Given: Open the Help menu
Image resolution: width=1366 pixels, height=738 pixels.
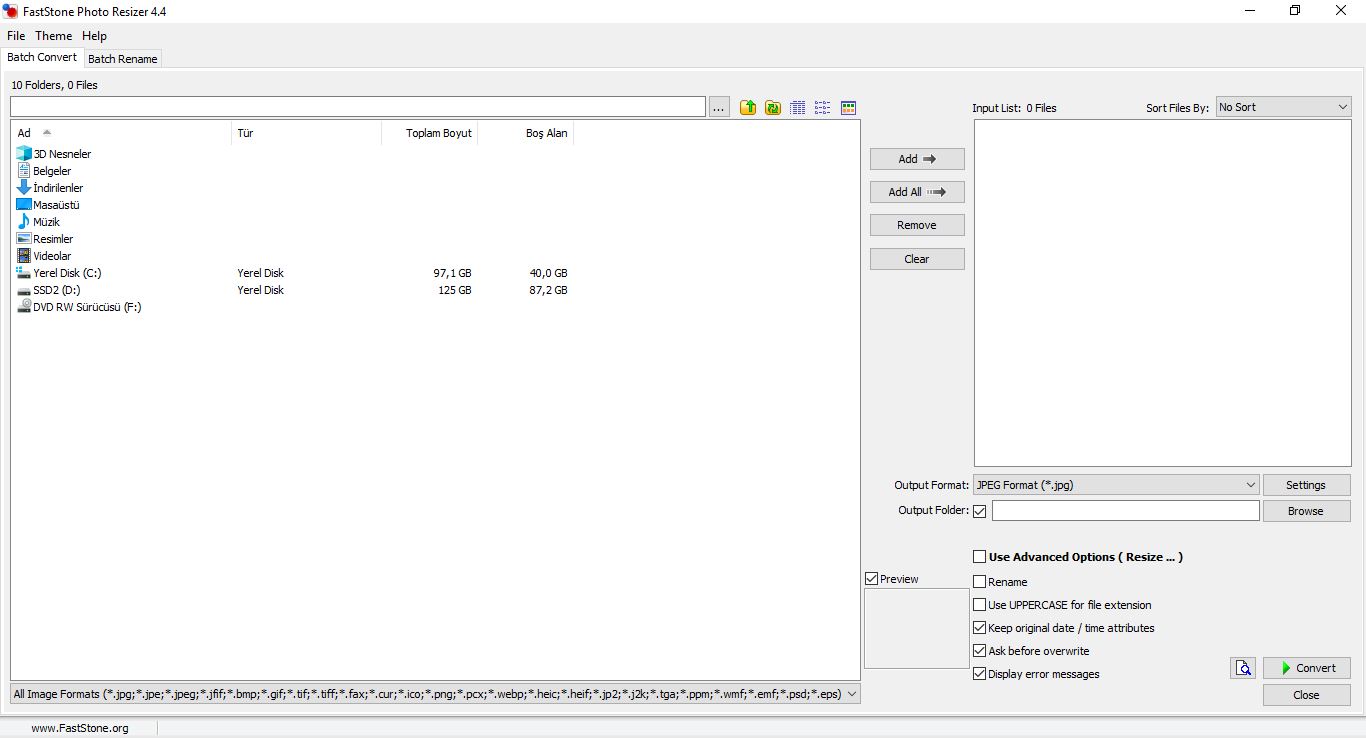Looking at the screenshot, I should [94, 36].
